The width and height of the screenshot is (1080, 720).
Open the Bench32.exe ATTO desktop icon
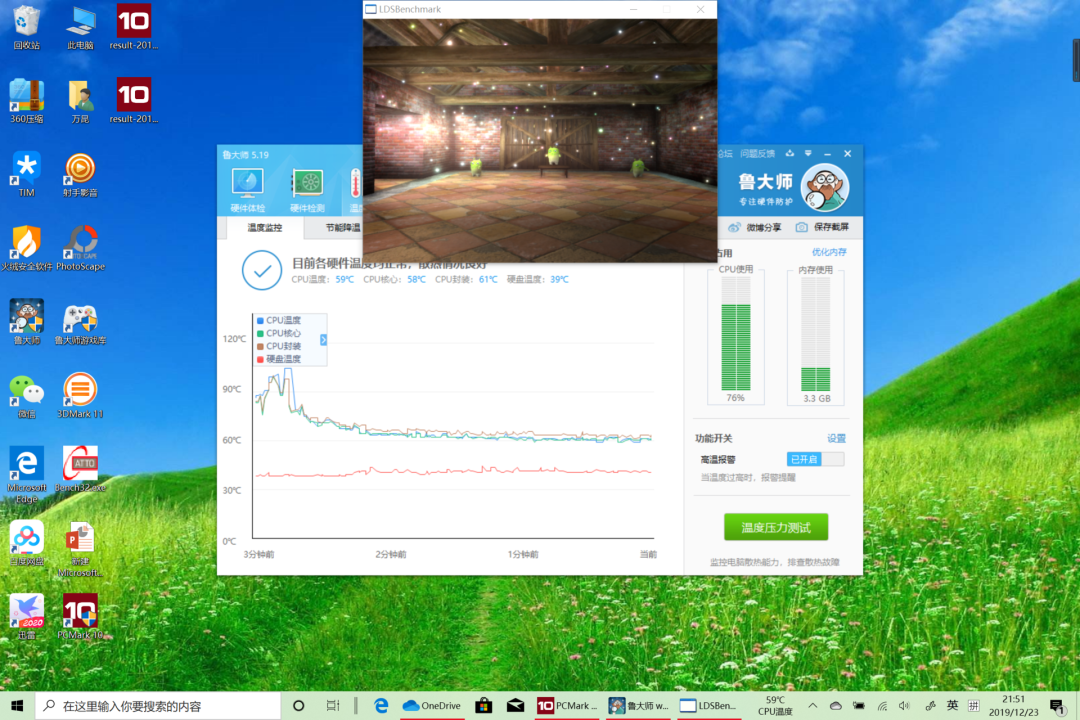pos(81,470)
